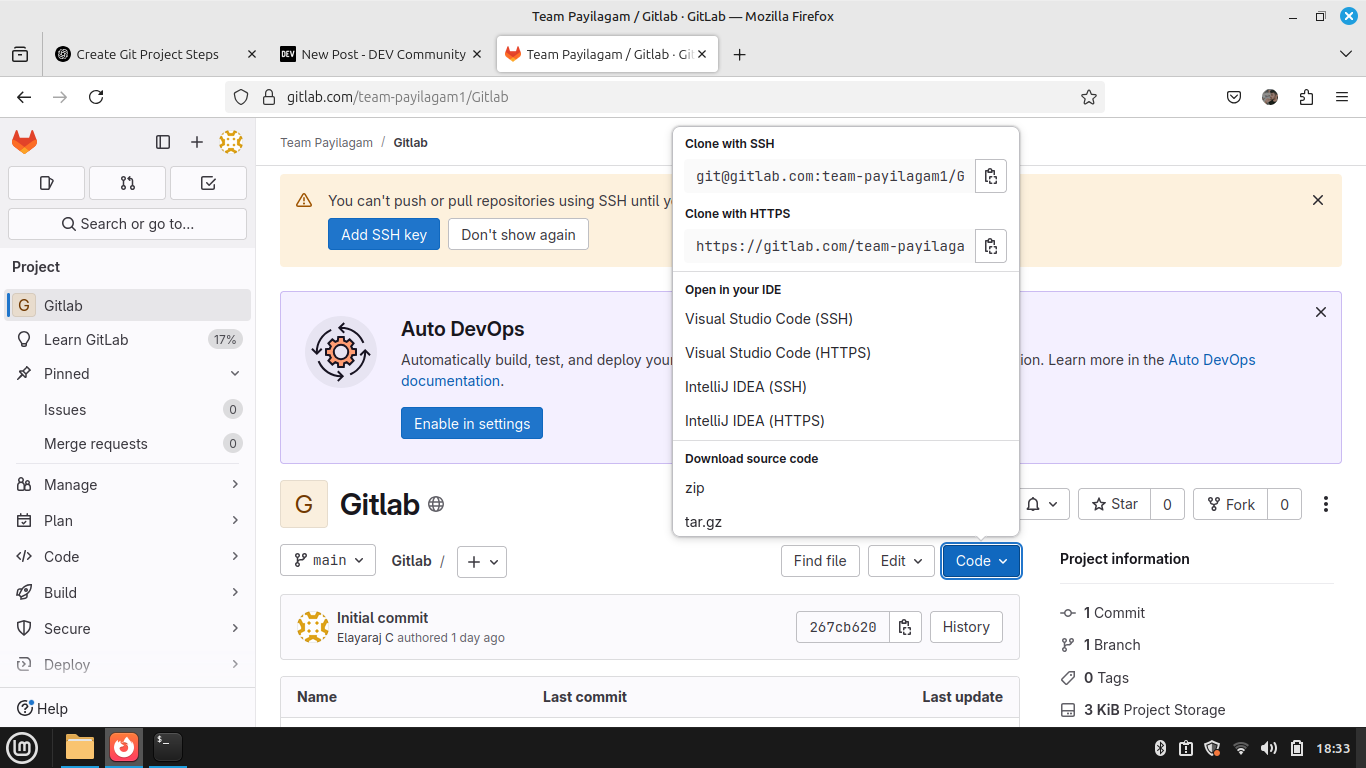The image size is (1366, 768).
Task: Click the notification bell dropdown
Action: [x=1044, y=504]
